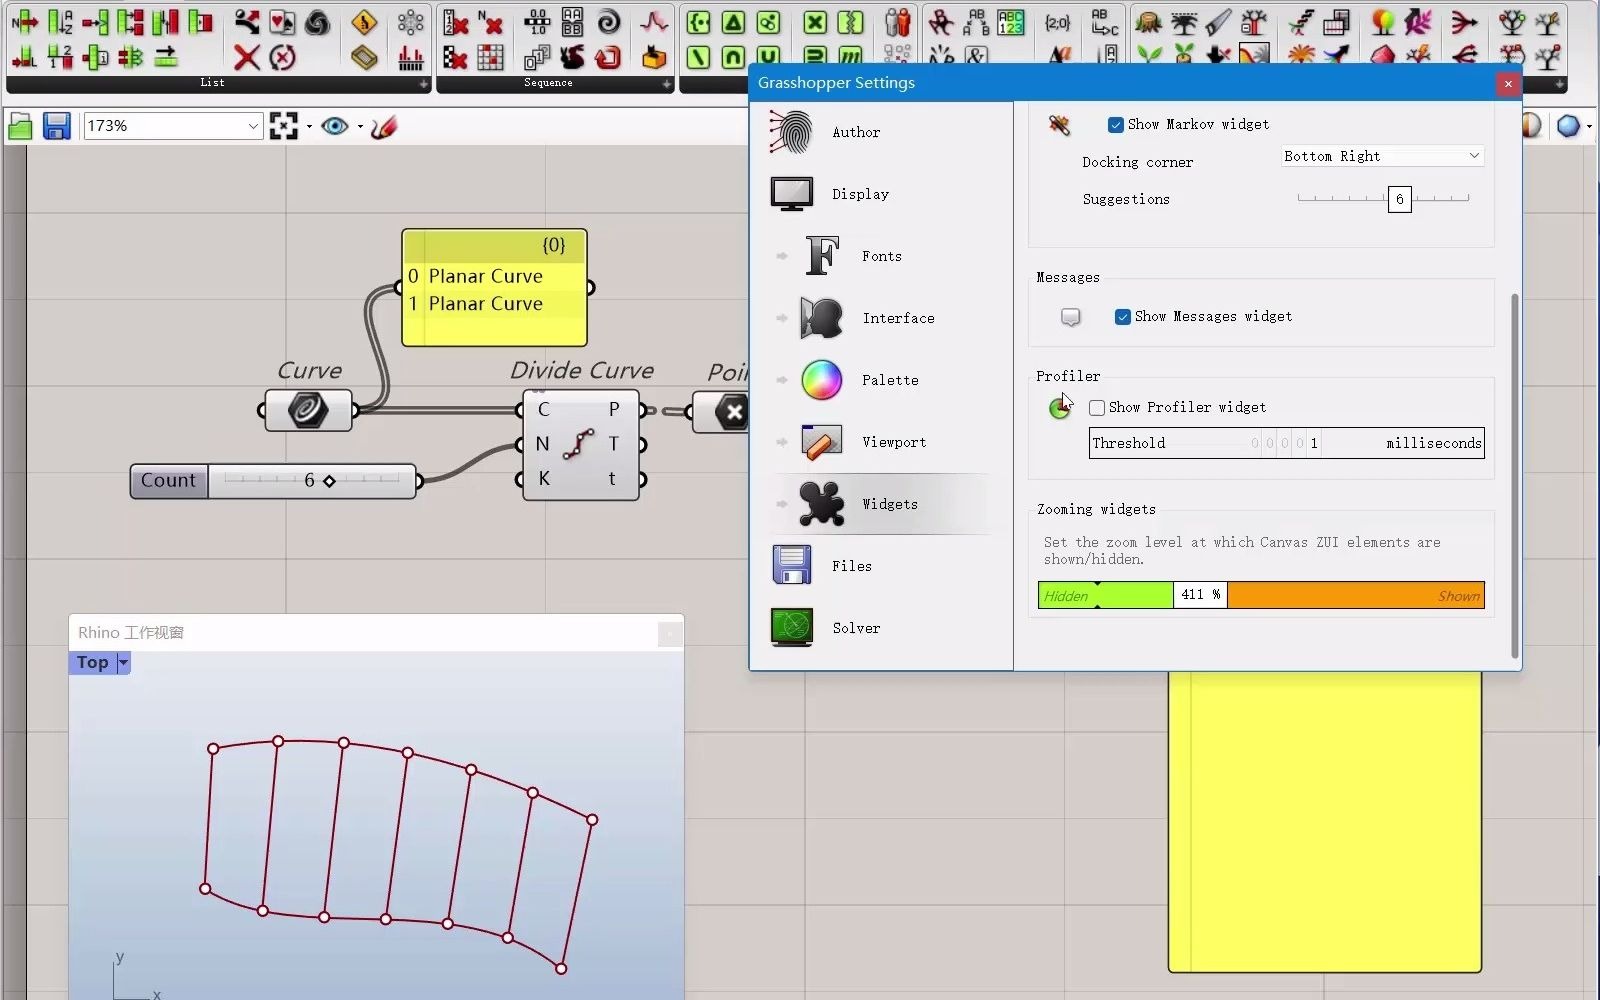1600x1000 pixels.
Task: Expand the Fonts subcategory arrow
Action: 782,256
